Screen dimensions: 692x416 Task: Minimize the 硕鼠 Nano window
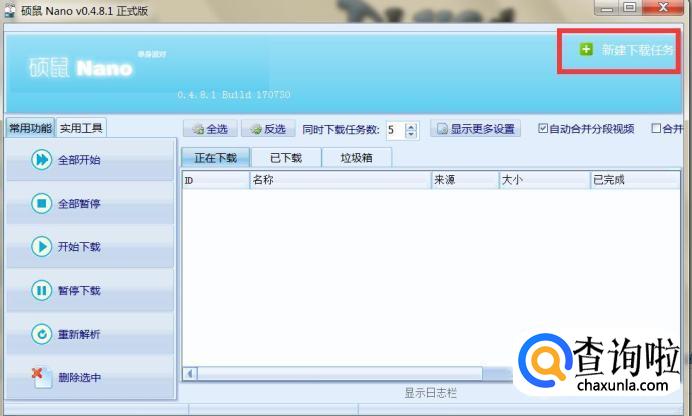pyautogui.click(x=607, y=7)
